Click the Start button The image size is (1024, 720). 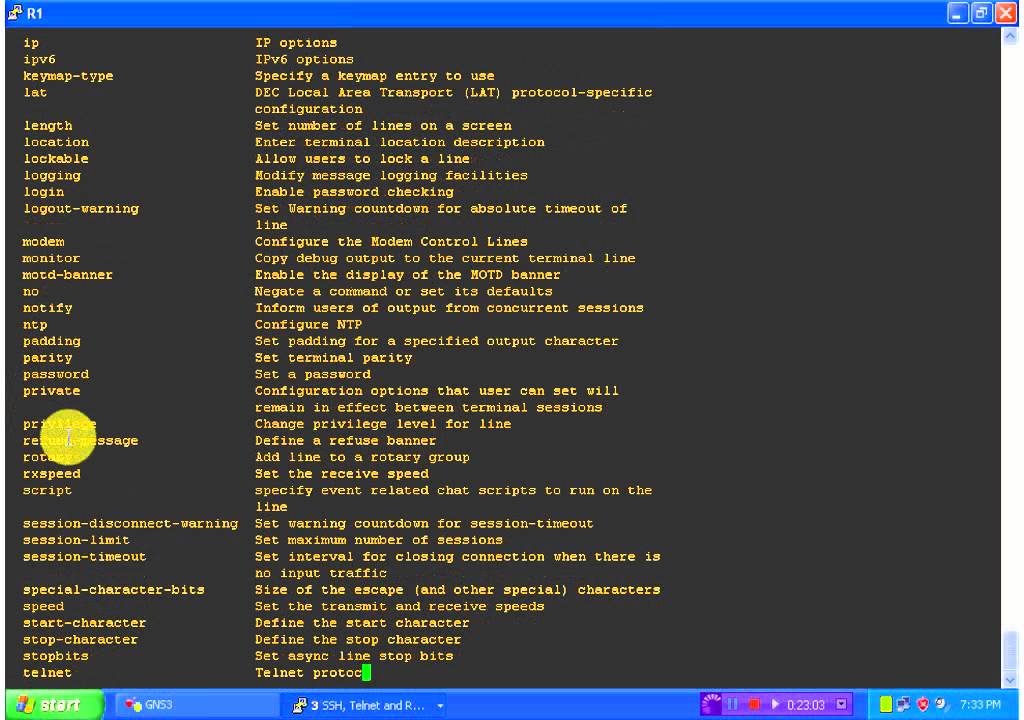(54, 705)
